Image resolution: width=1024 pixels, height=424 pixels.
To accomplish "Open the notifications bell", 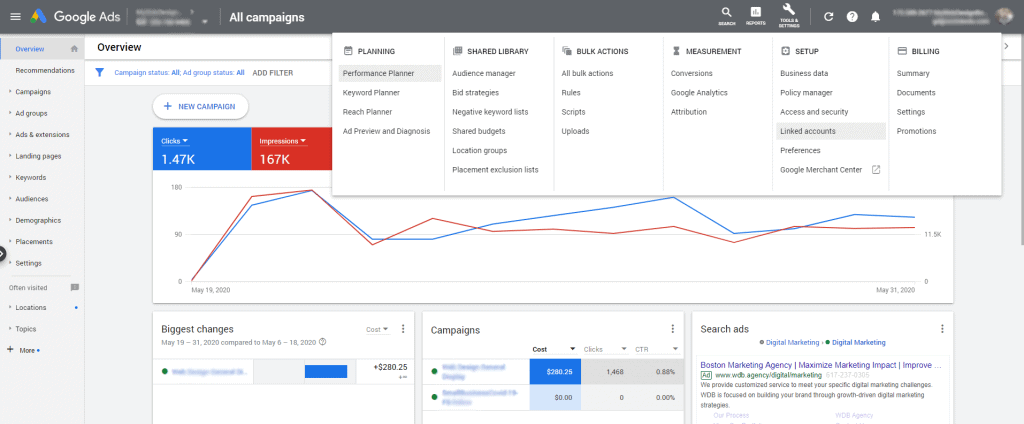I will (876, 17).
